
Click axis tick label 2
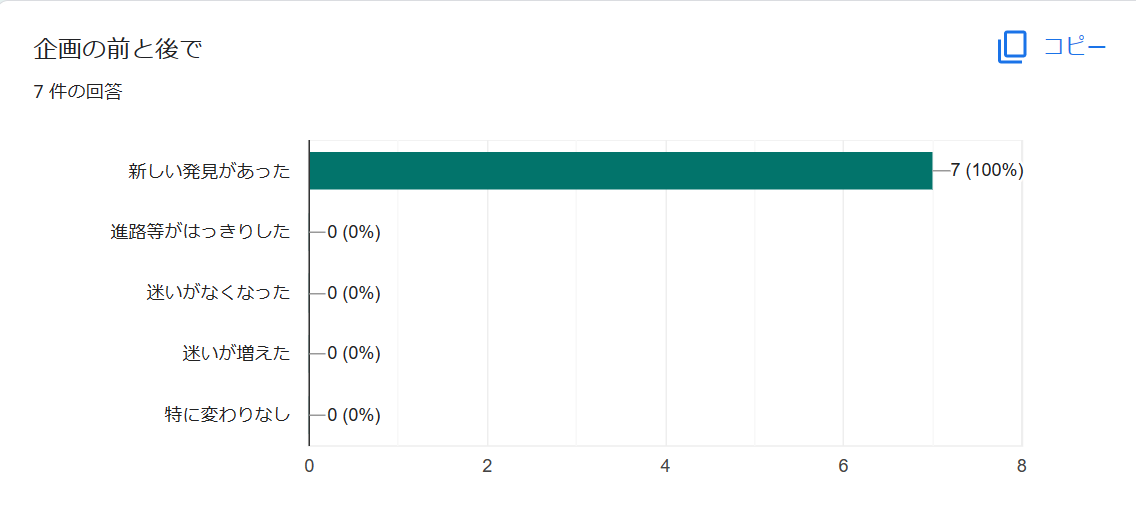coord(488,466)
